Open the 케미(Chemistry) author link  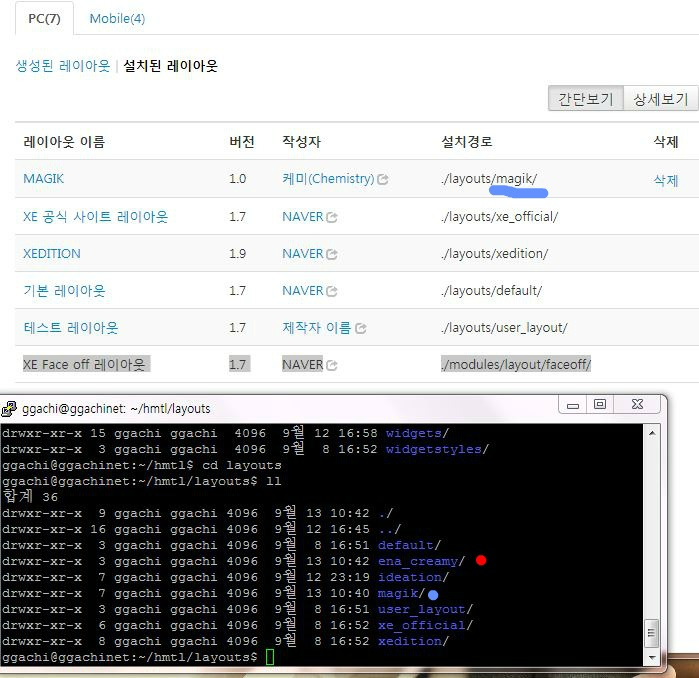[x=328, y=179]
